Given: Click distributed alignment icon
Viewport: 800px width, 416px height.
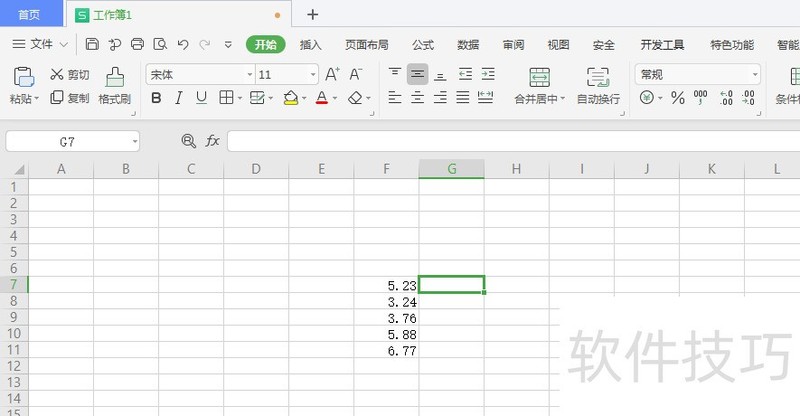Looking at the screenshot, I should [486, 97].
